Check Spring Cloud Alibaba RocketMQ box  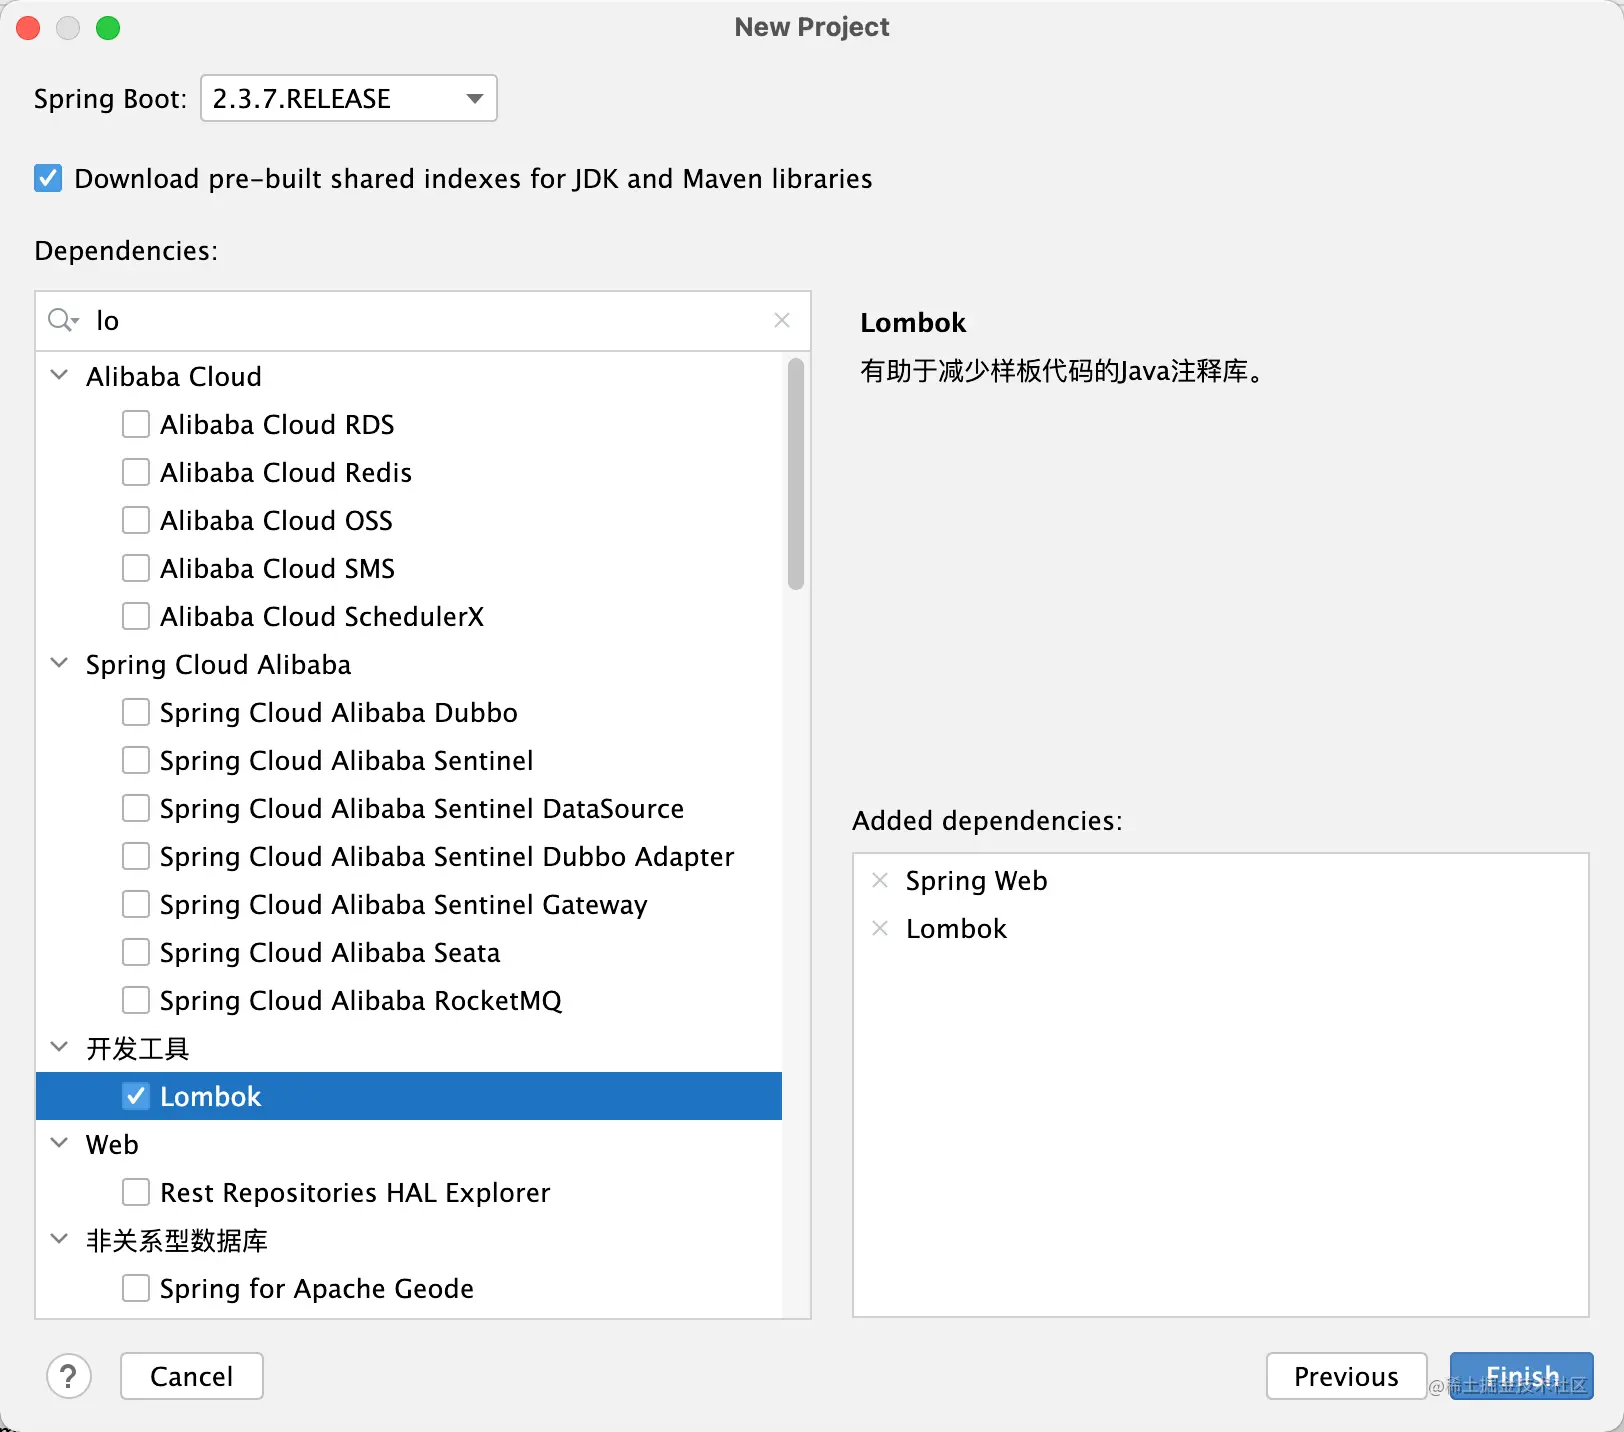point(136,1000)
